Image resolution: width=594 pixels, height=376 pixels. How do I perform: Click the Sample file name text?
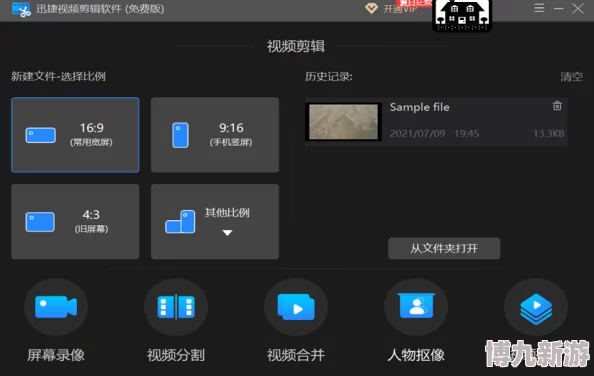coord(420,107)
